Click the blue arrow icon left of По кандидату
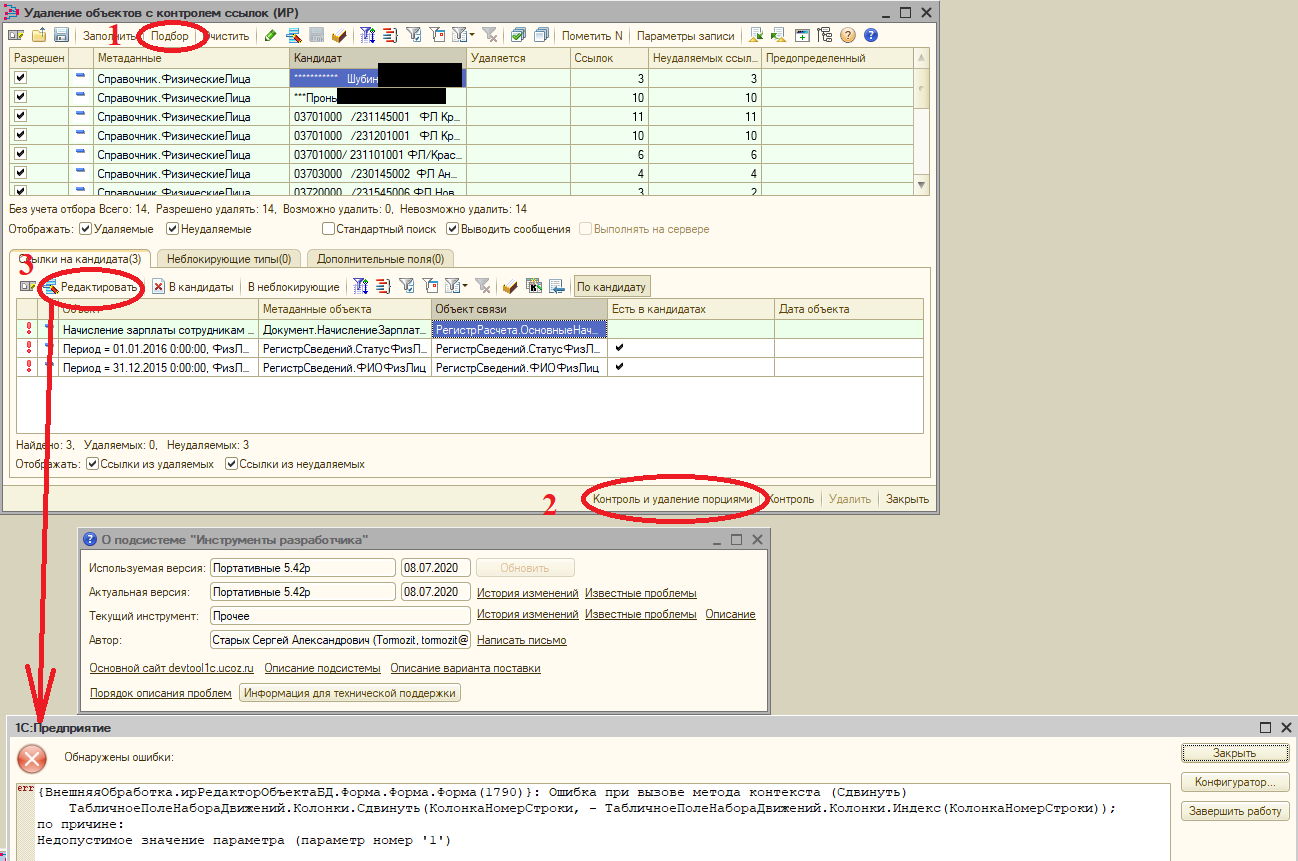This screenshot has height=861, width=1298. 556,287
